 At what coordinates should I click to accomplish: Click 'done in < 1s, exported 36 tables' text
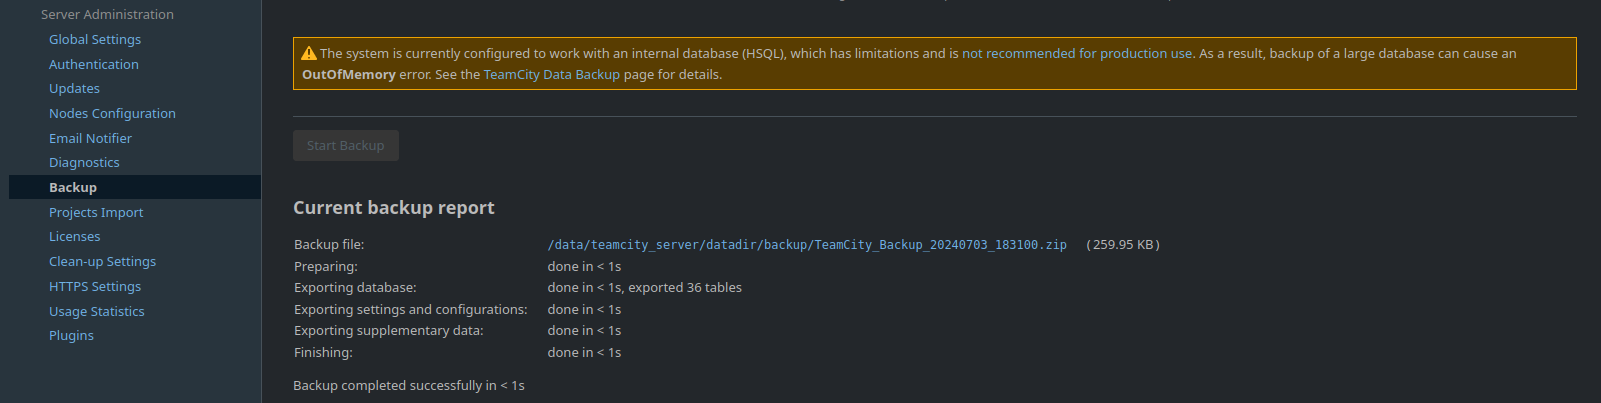645,287
